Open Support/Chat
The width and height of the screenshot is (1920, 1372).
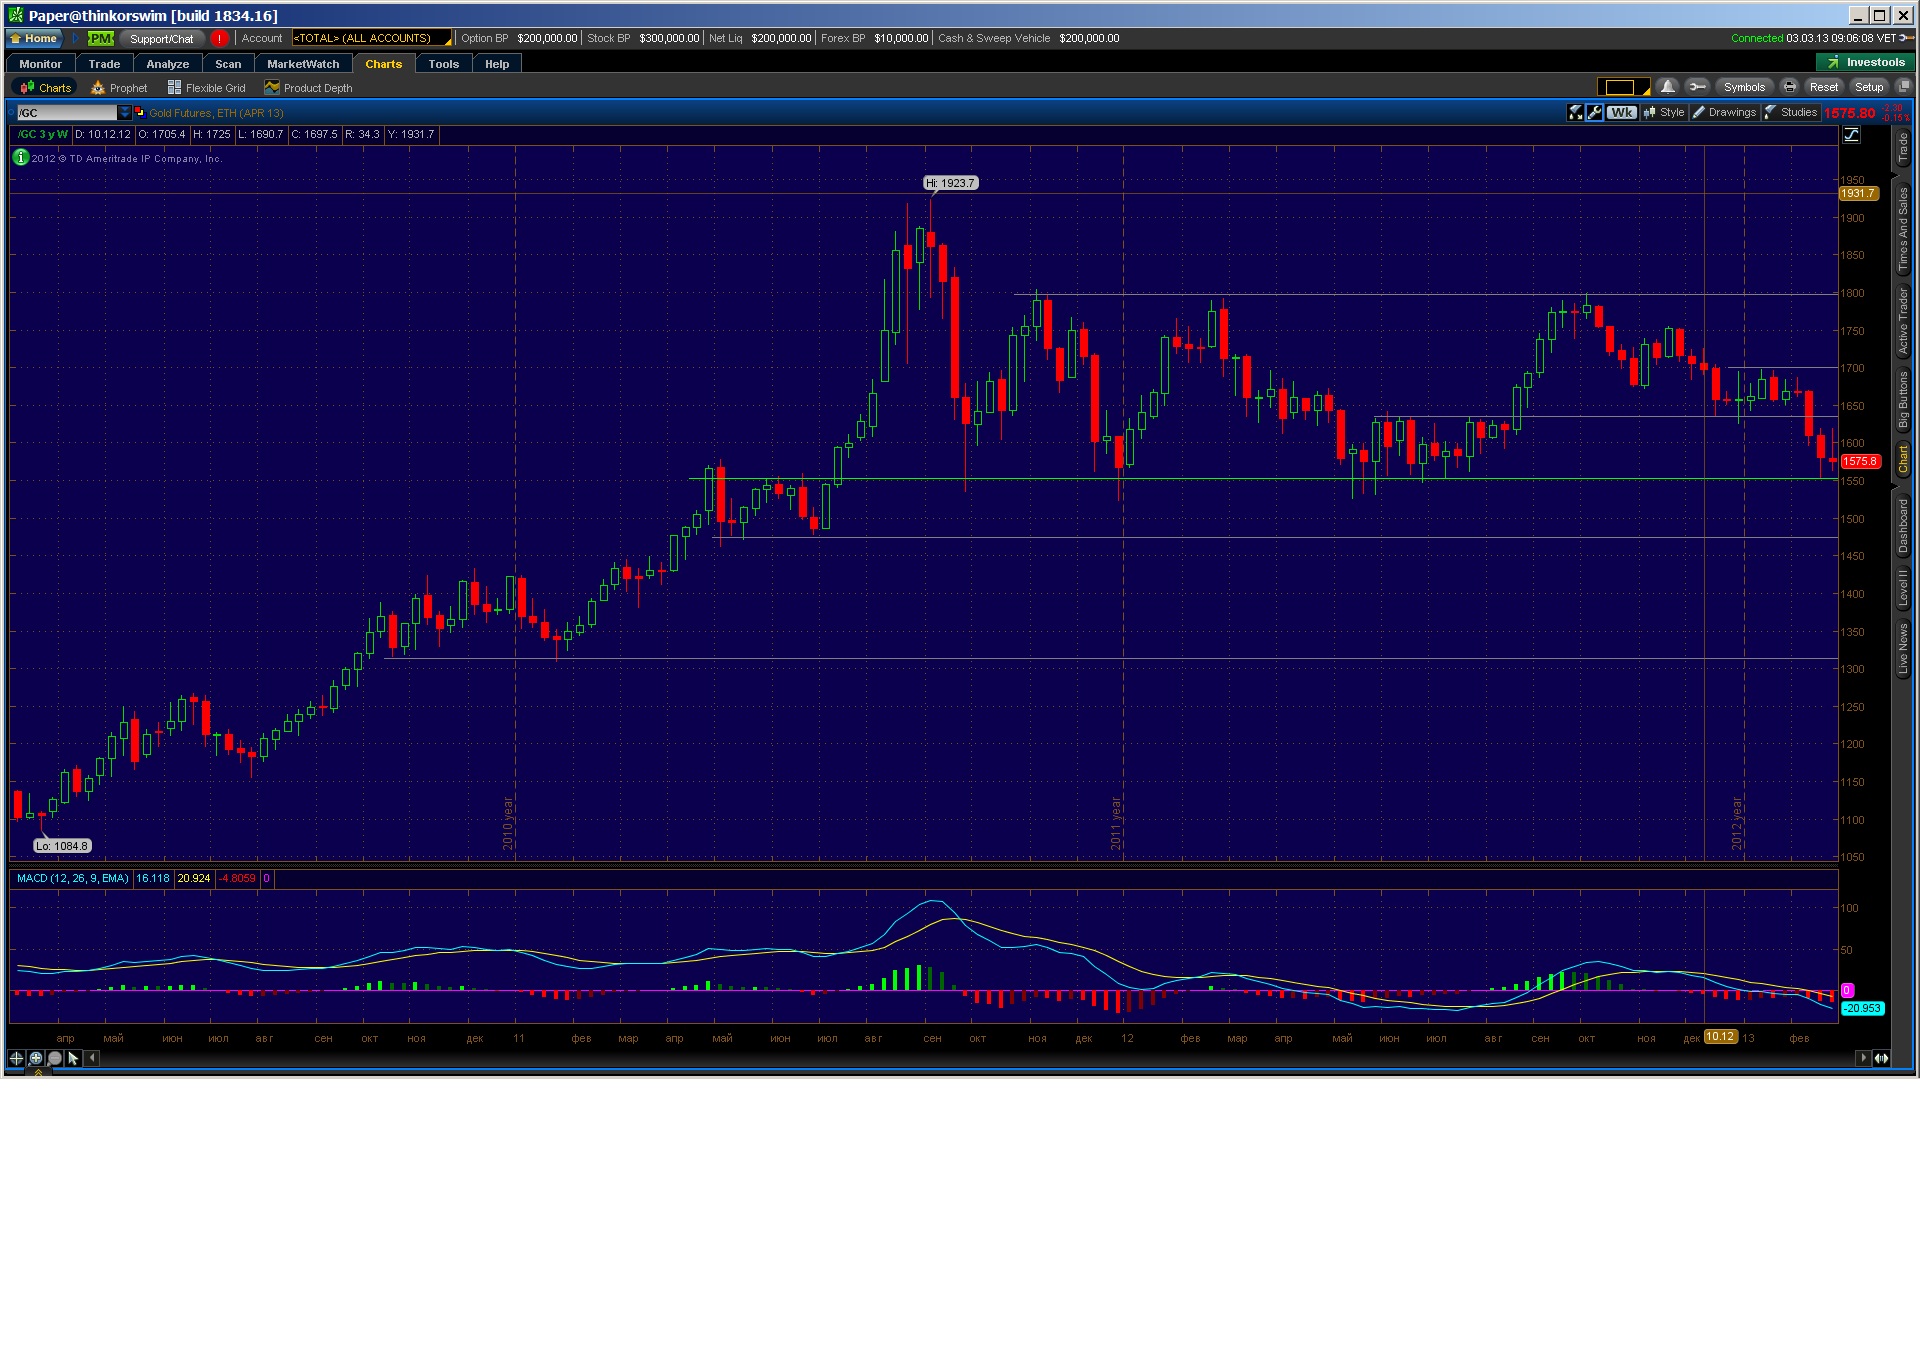tap(162, 38)
